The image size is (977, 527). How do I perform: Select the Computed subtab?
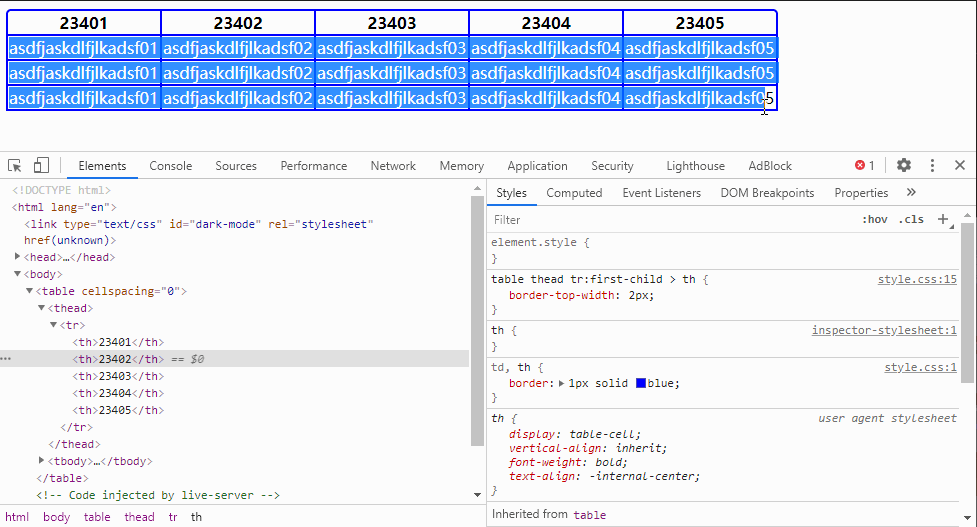click(574, 193)
